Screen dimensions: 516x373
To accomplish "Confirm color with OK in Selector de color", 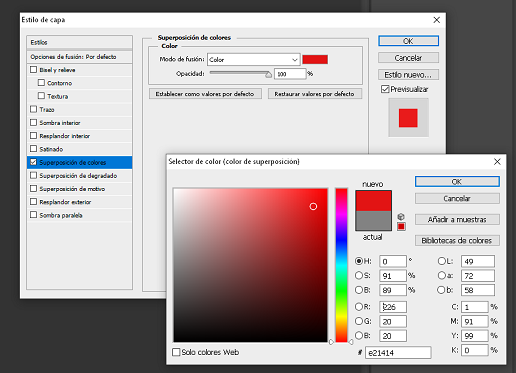I will (x=457, y=182).
